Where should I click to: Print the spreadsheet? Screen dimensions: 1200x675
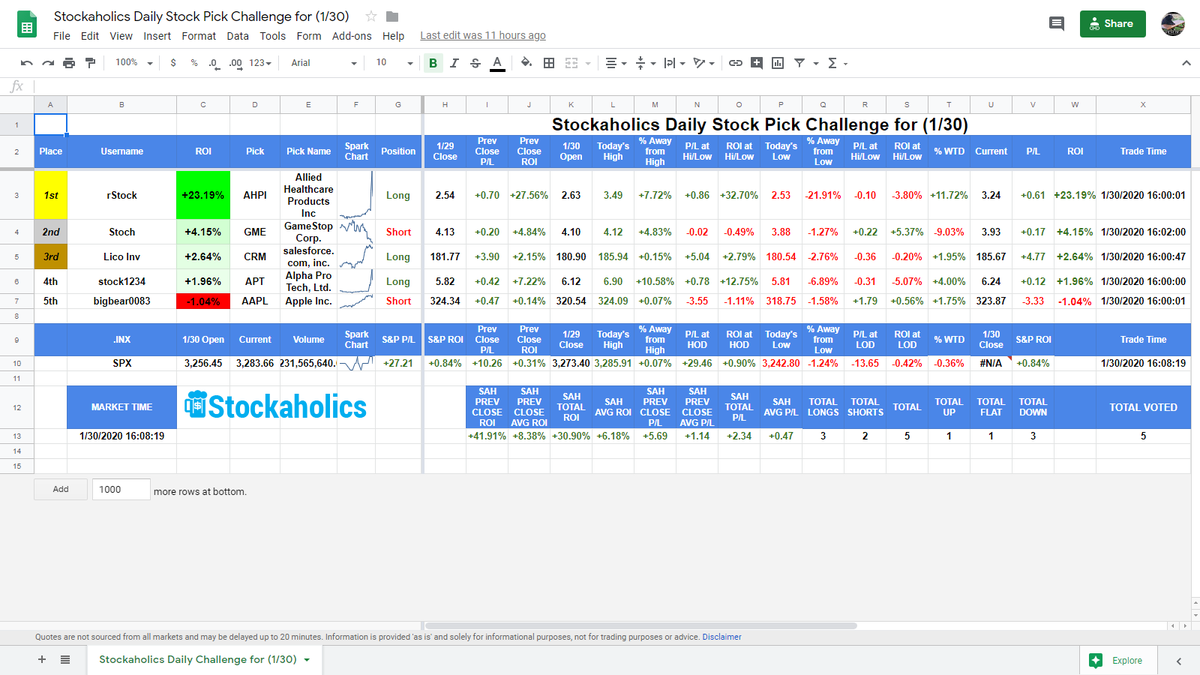[69, 63]
